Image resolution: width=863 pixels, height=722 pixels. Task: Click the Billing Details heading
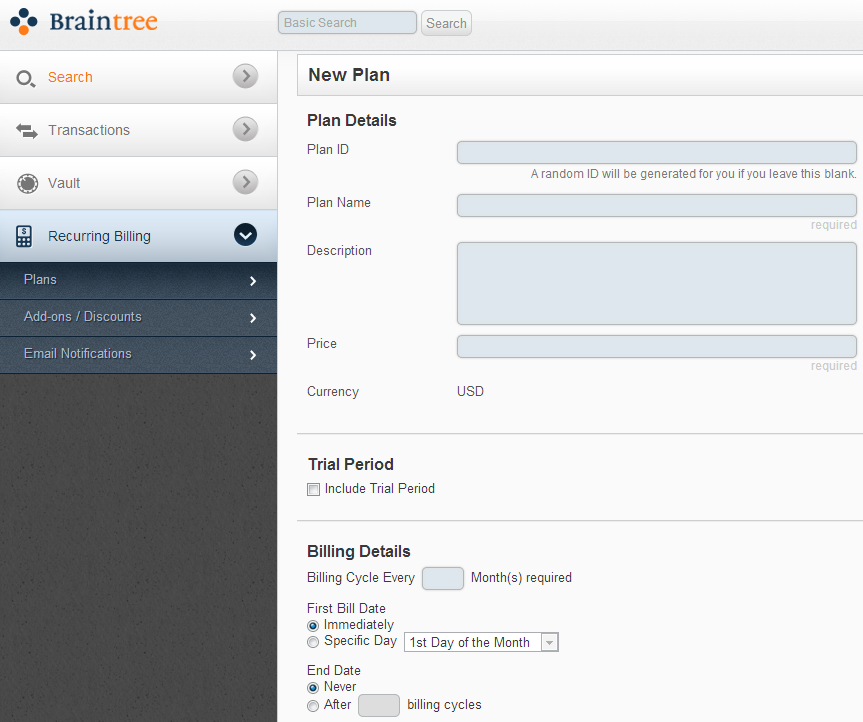click(359, 551)
